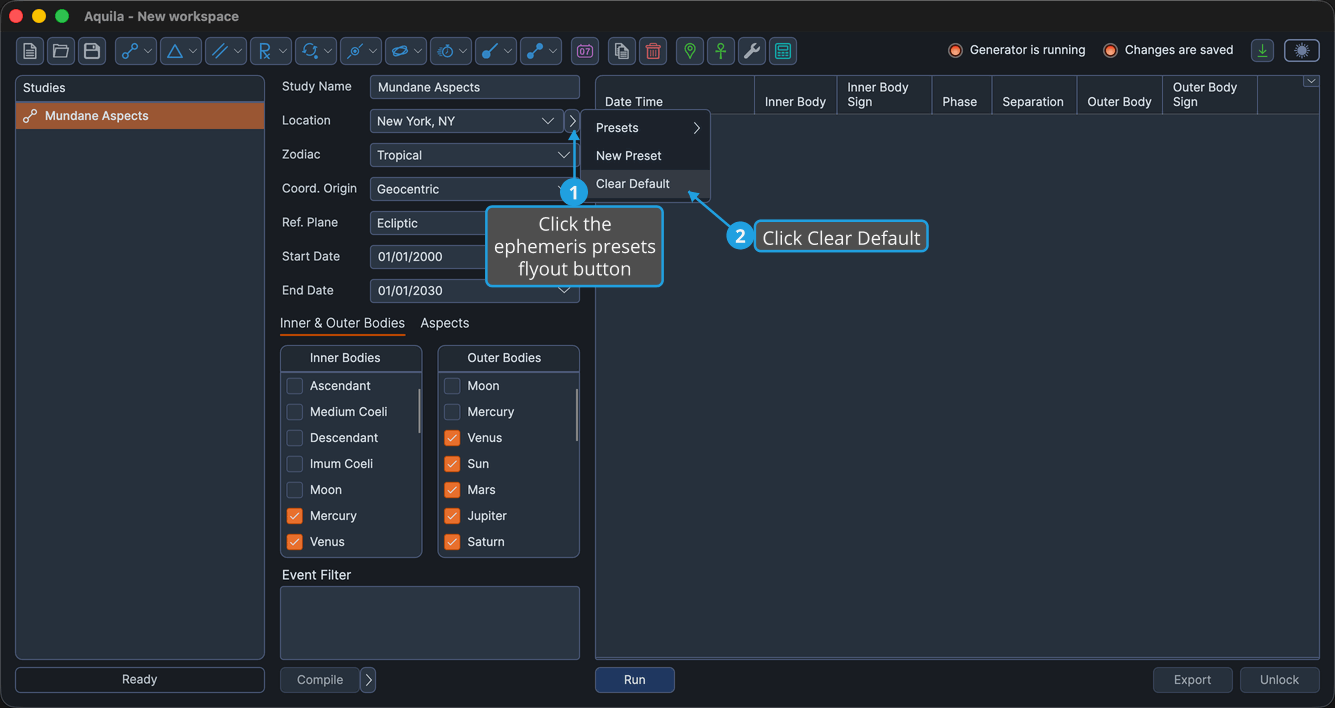Click the new document icon in toolbar
Screen dimensions: 1335x708
pyautogui.click(x=30, y=51)
